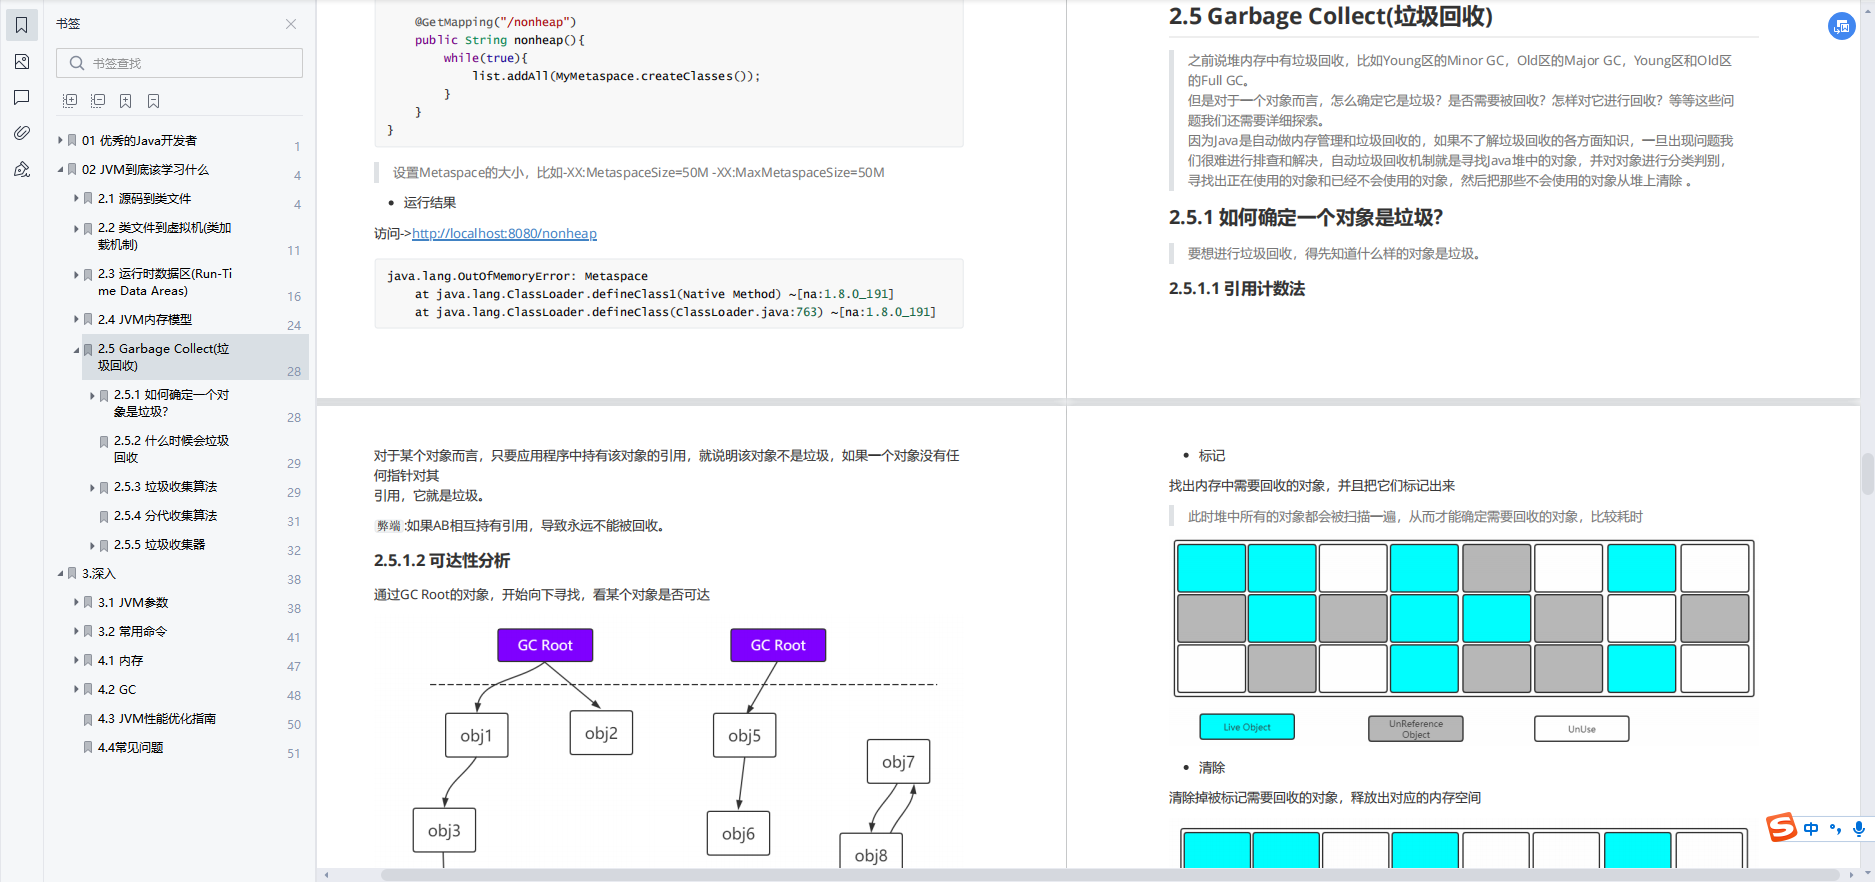Screen dimensions: 1875x882
Task: Open bookmark 4.1 内存
Action: (120, 661)
